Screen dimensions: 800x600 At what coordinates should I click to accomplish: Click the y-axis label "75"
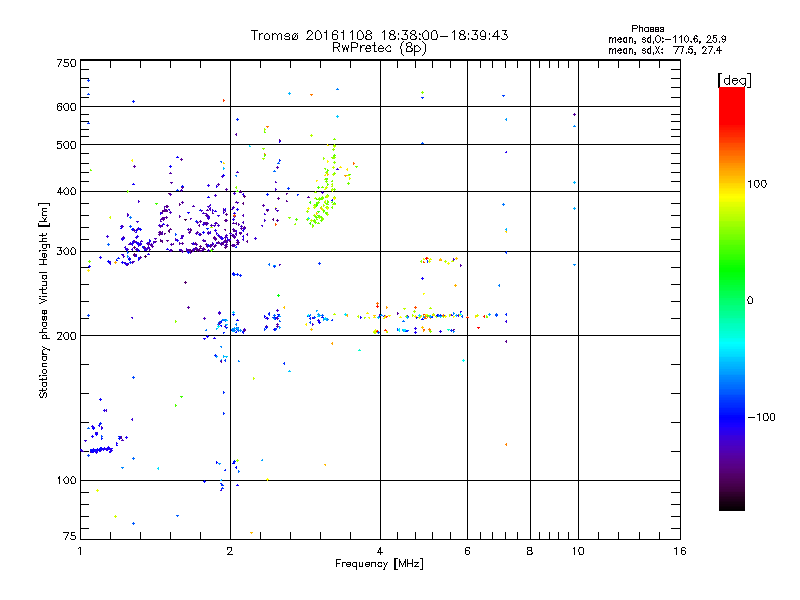tap(70, 536)
